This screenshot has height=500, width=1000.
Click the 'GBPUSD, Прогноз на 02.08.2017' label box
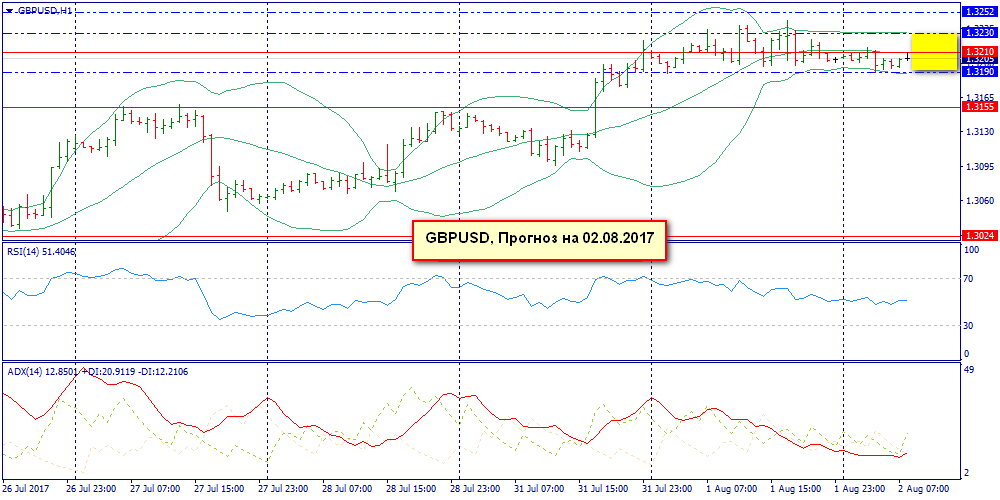540,240
